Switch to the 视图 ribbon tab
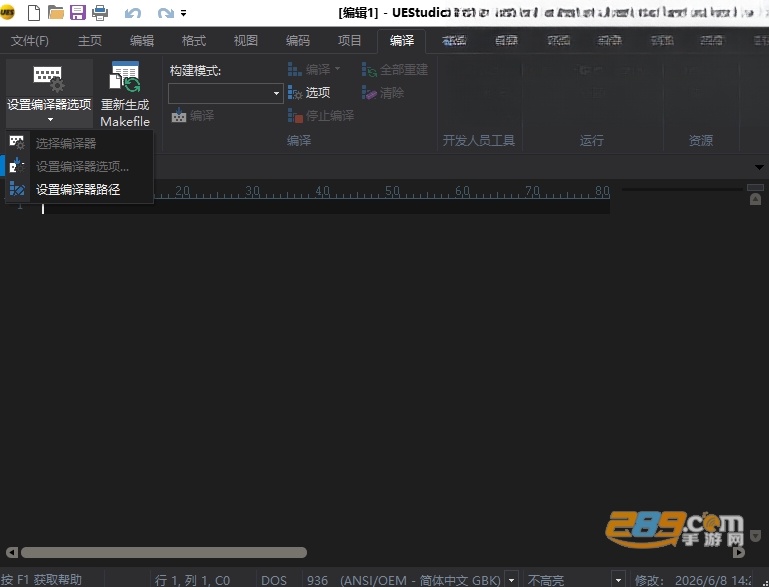Image resolution: width=769 pixels, height=587 pixels. (246, 41)
